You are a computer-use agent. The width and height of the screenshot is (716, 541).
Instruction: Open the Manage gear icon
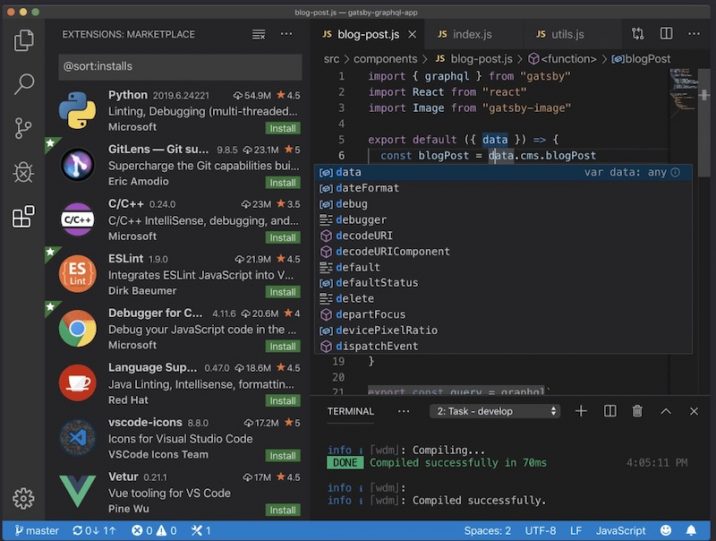click(23, 498)
